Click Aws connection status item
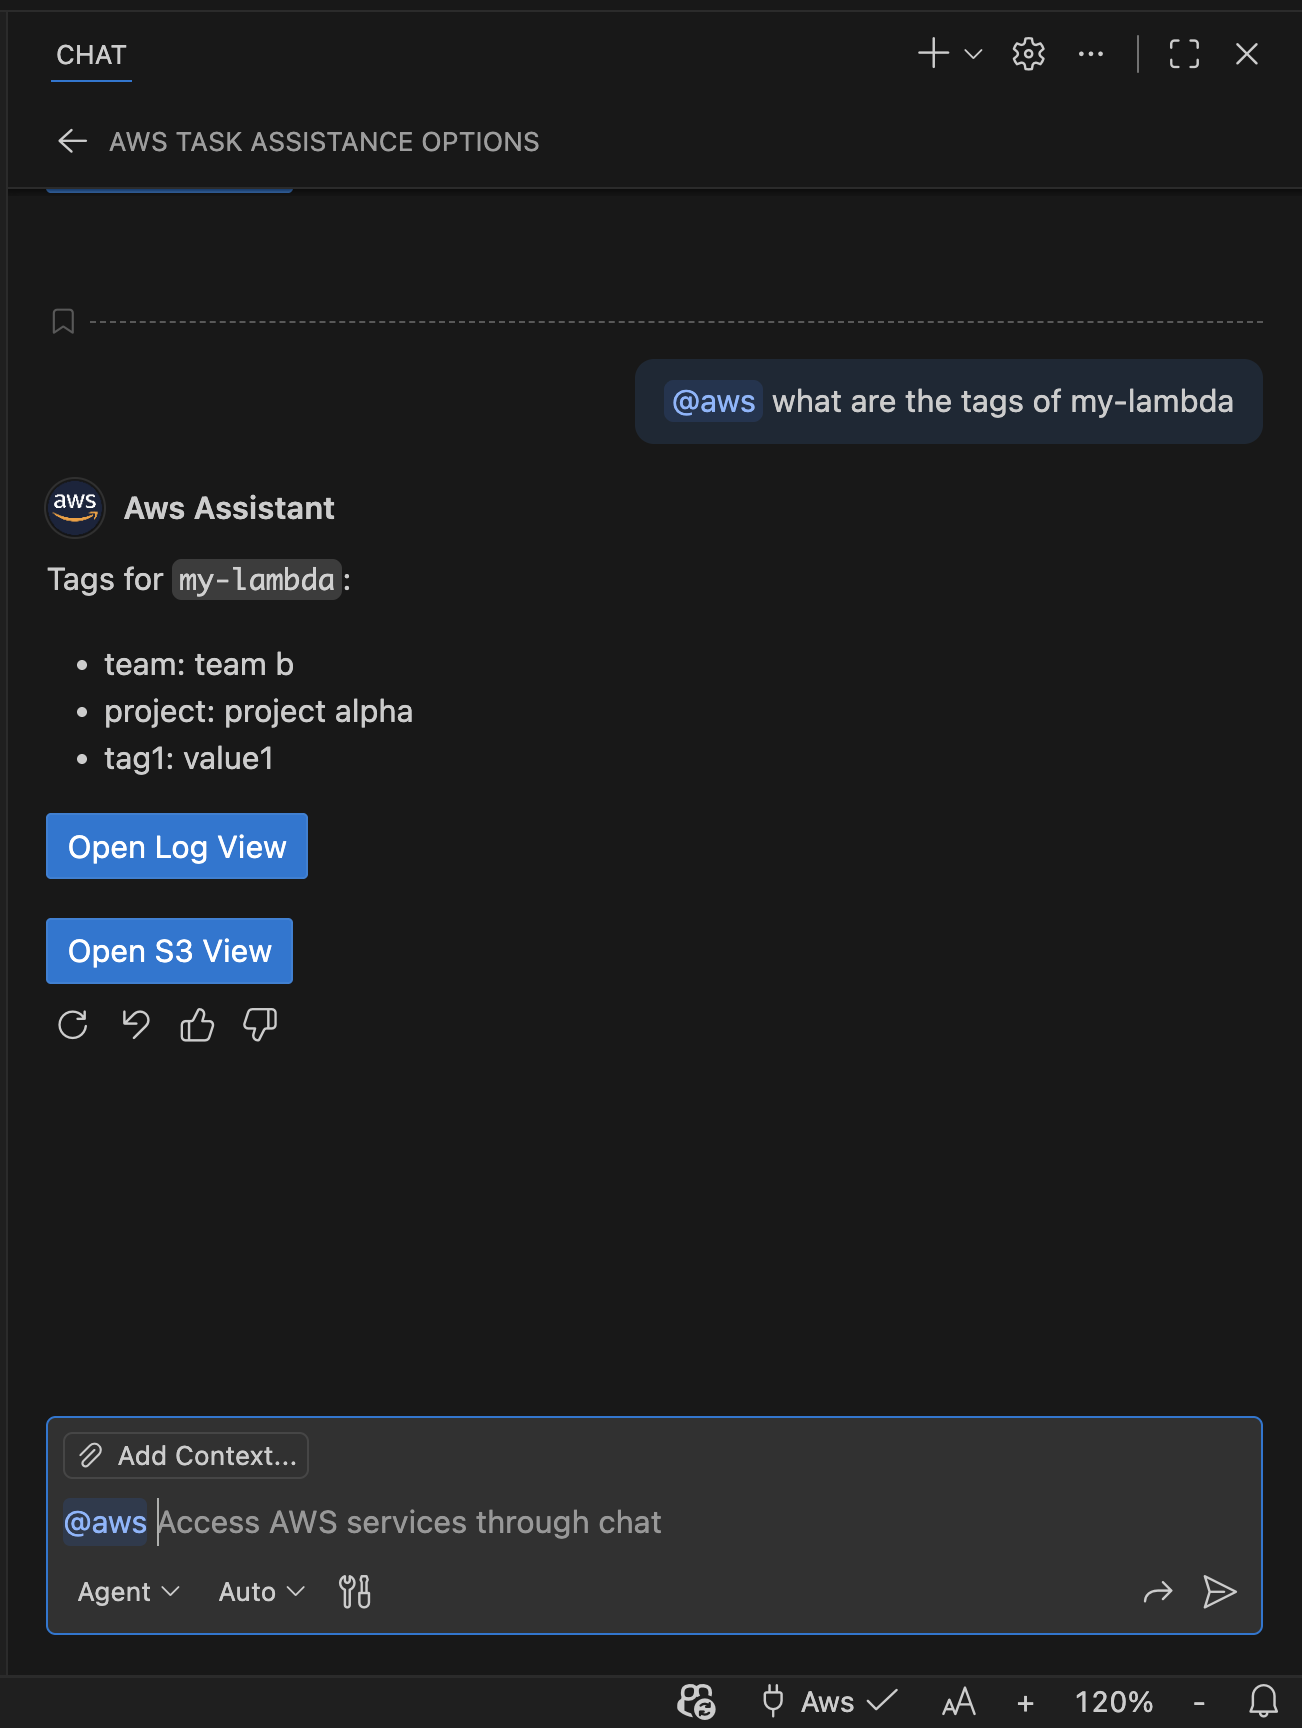 [830, 1701]
